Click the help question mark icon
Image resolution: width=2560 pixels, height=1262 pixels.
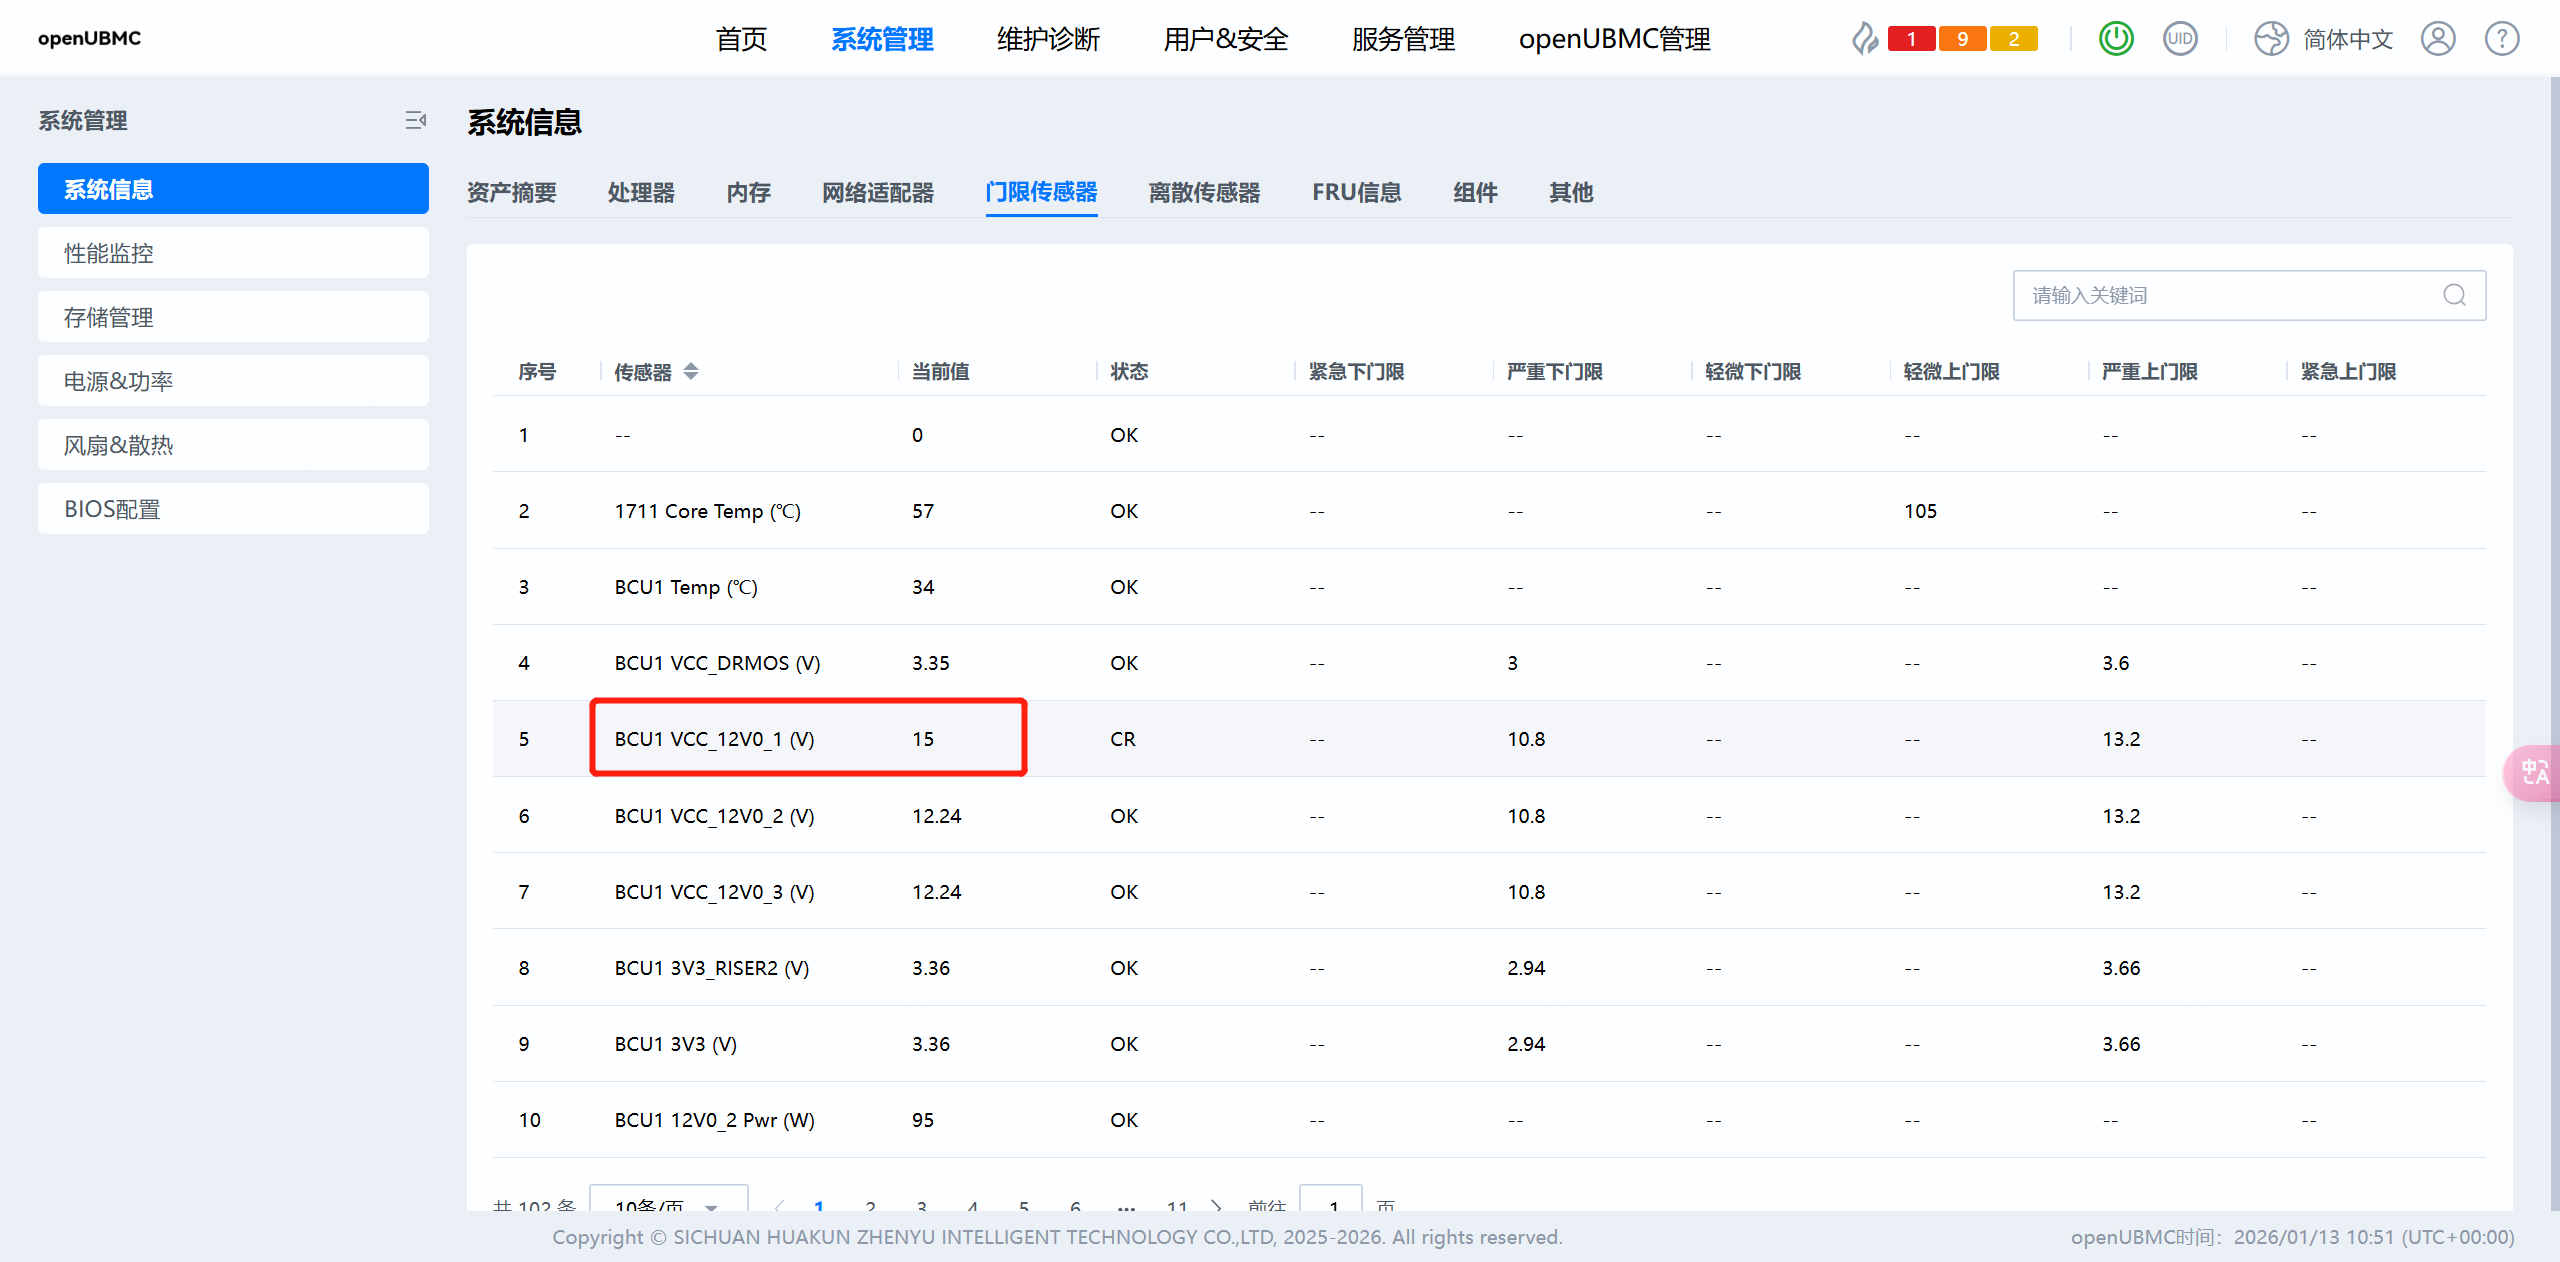pyautogui.click(x=2501, y=39)
